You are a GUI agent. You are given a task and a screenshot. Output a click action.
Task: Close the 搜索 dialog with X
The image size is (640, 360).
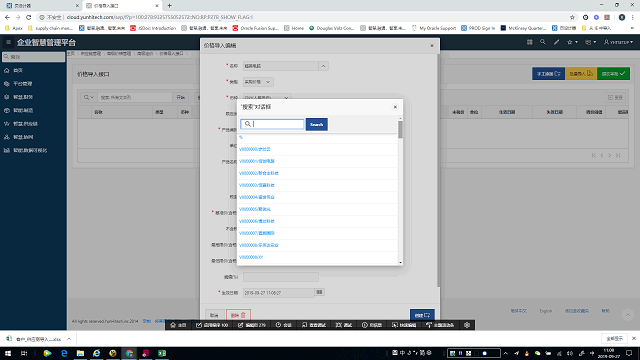point(395,107)
